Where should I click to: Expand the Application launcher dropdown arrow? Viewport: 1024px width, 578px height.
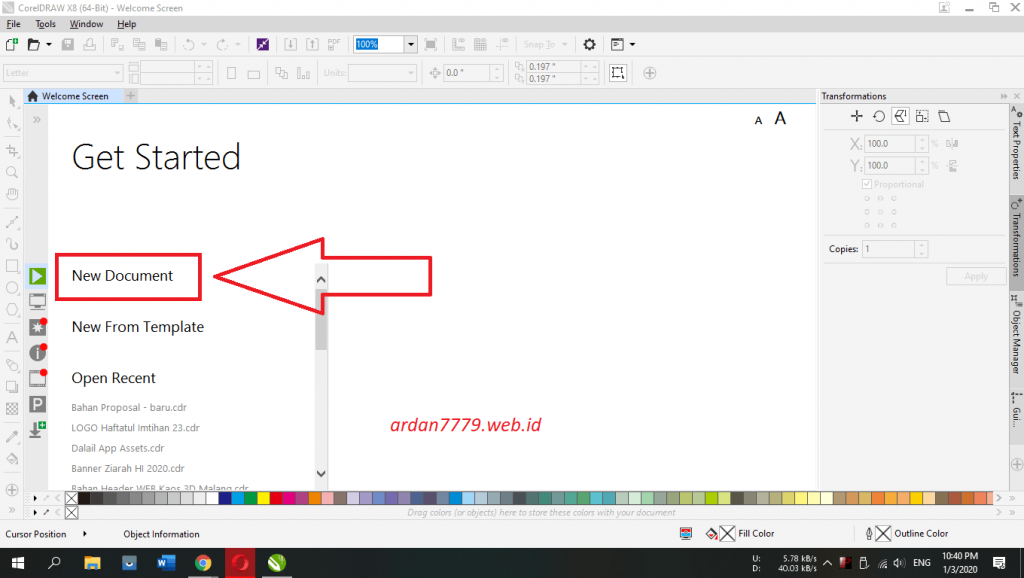[x=632, y=44]
